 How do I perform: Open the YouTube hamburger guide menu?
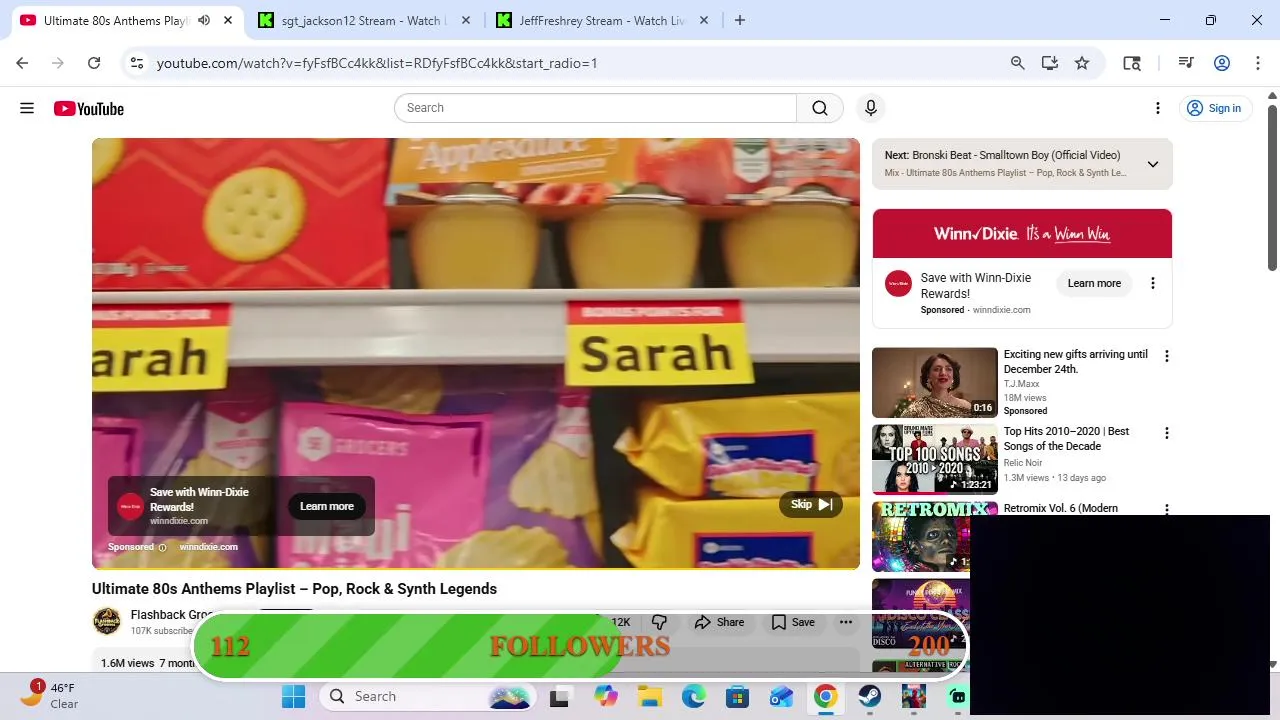tap(27, 108)
